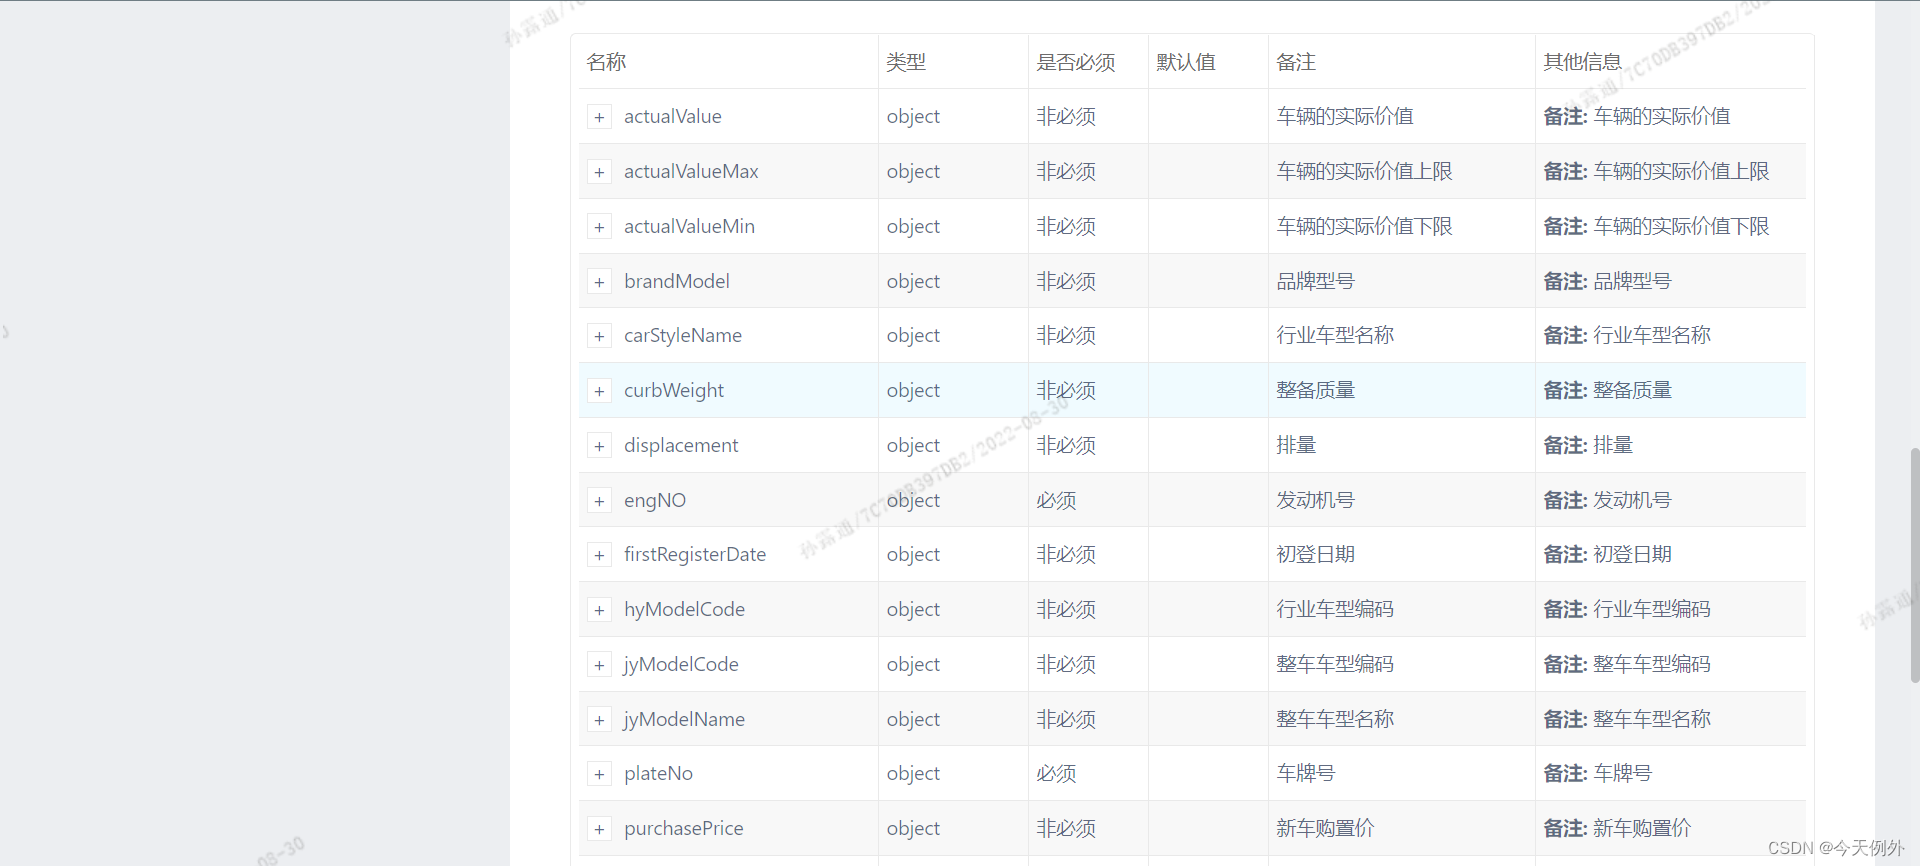Click the 新车购置价 remark cell
Screen dimensions: 1920x866
tap(1325, 828)
